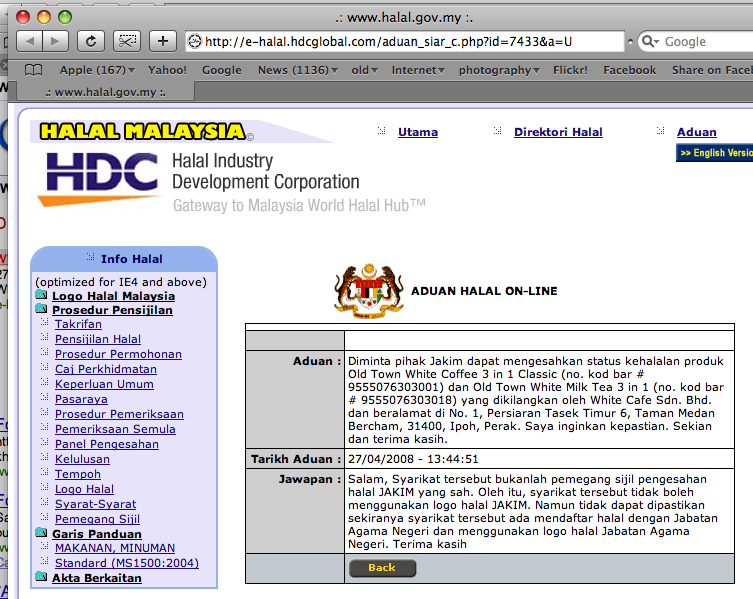Click the ADUAN HALAL ON-LINE heading
753x599 pixels.
tap(484, 291)
